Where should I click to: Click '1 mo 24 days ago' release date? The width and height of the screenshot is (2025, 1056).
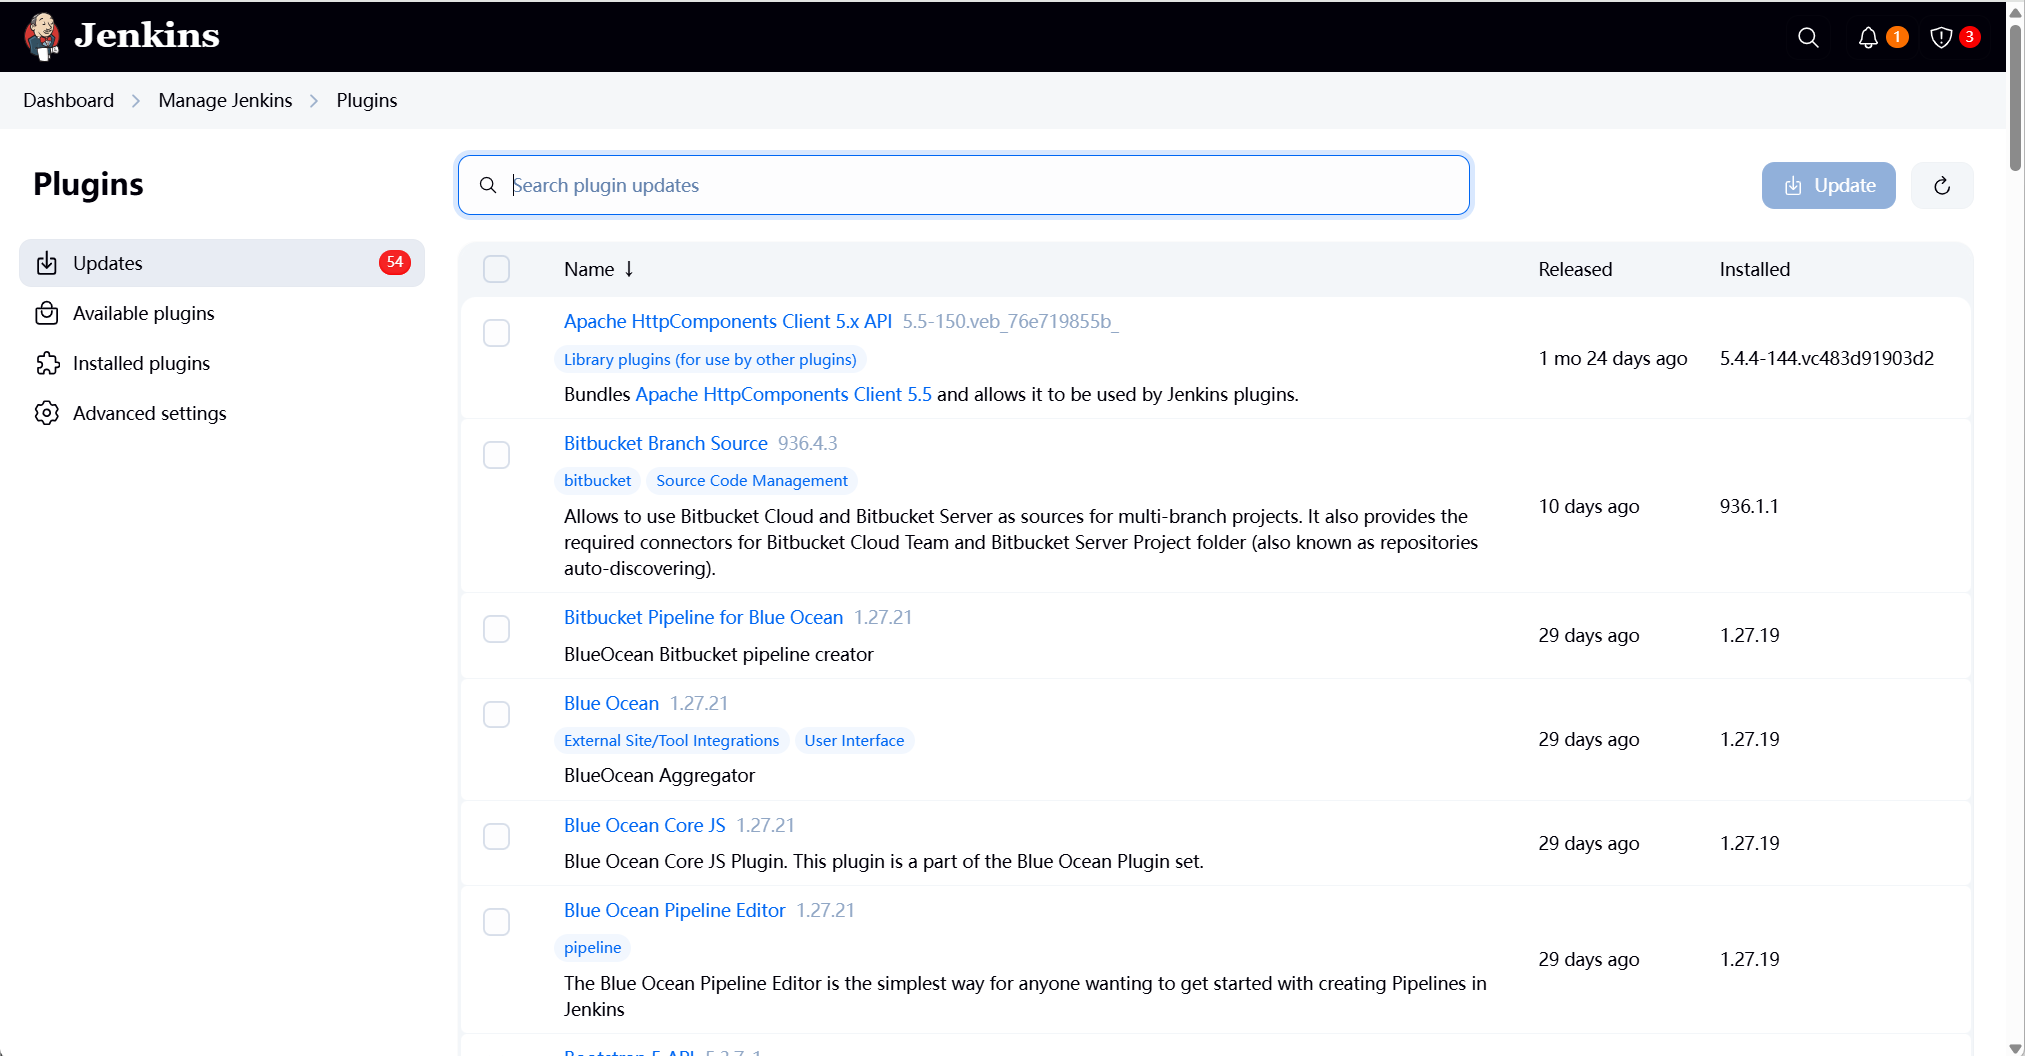click(x=1613, y=358)
